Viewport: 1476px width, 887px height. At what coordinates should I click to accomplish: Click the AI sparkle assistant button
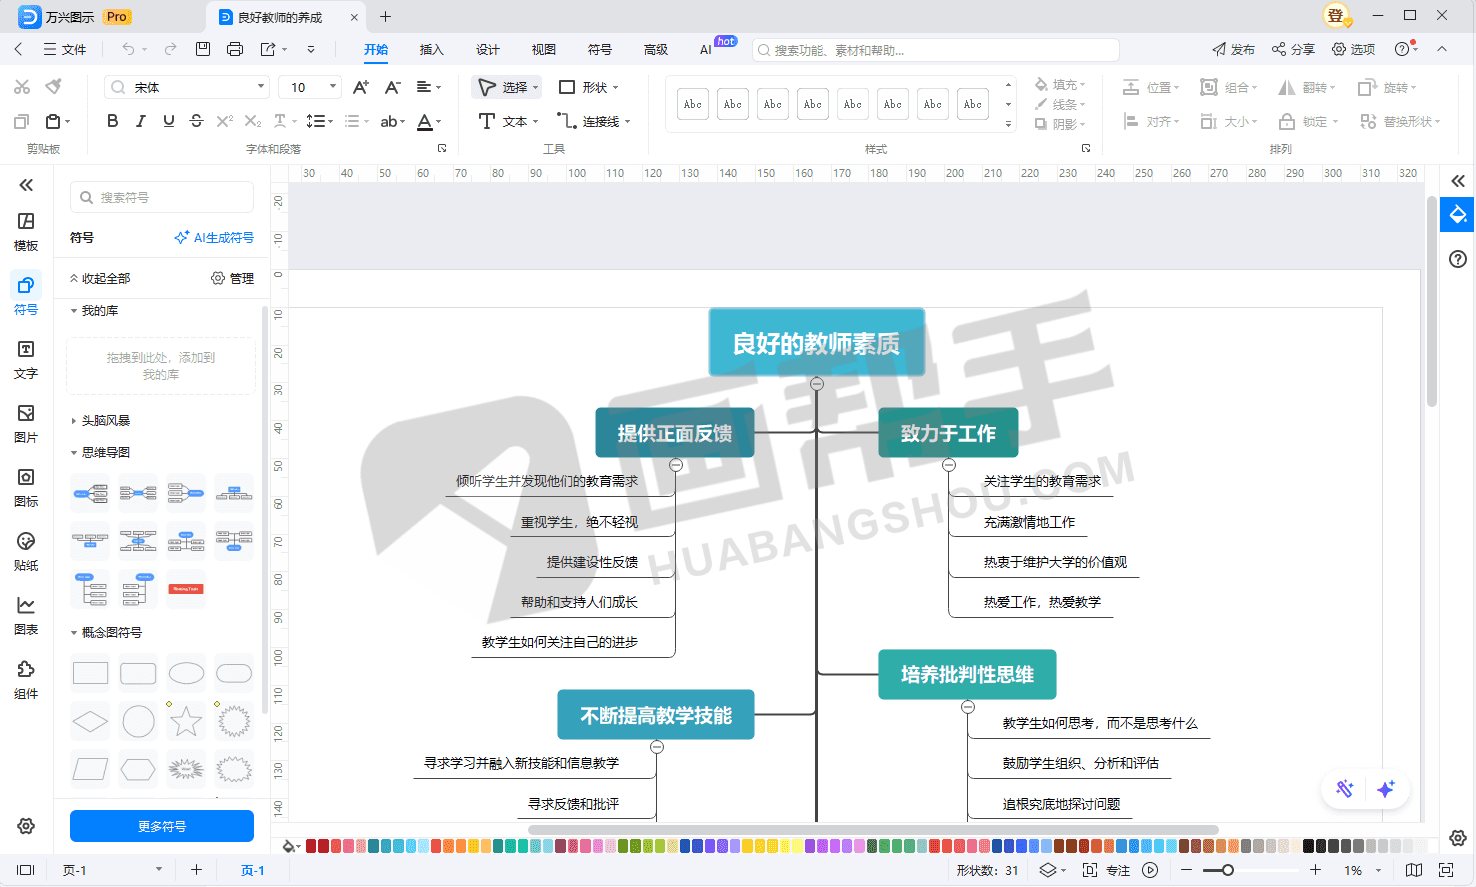click(x=1385, y=789)
